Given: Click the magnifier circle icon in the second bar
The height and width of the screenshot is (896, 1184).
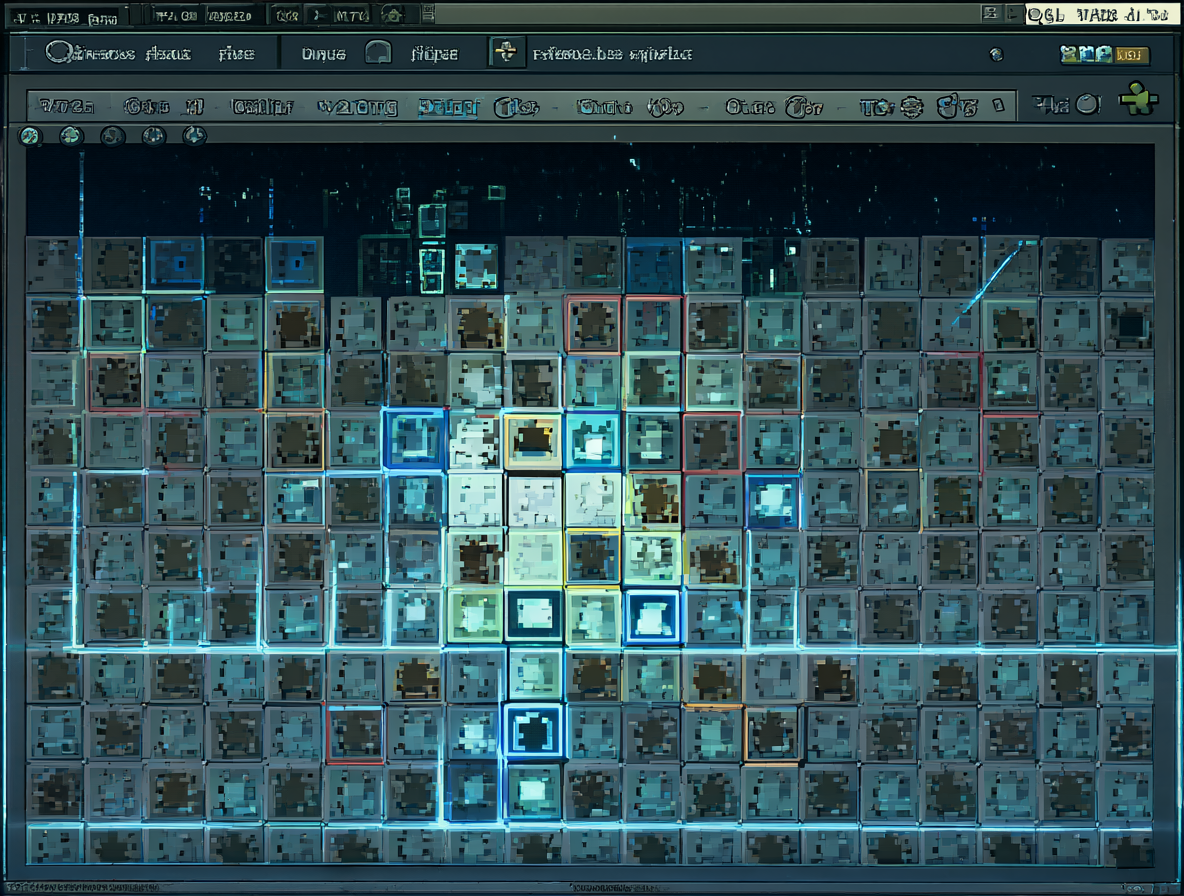Looking at the screenshot, I should [58, 52].
